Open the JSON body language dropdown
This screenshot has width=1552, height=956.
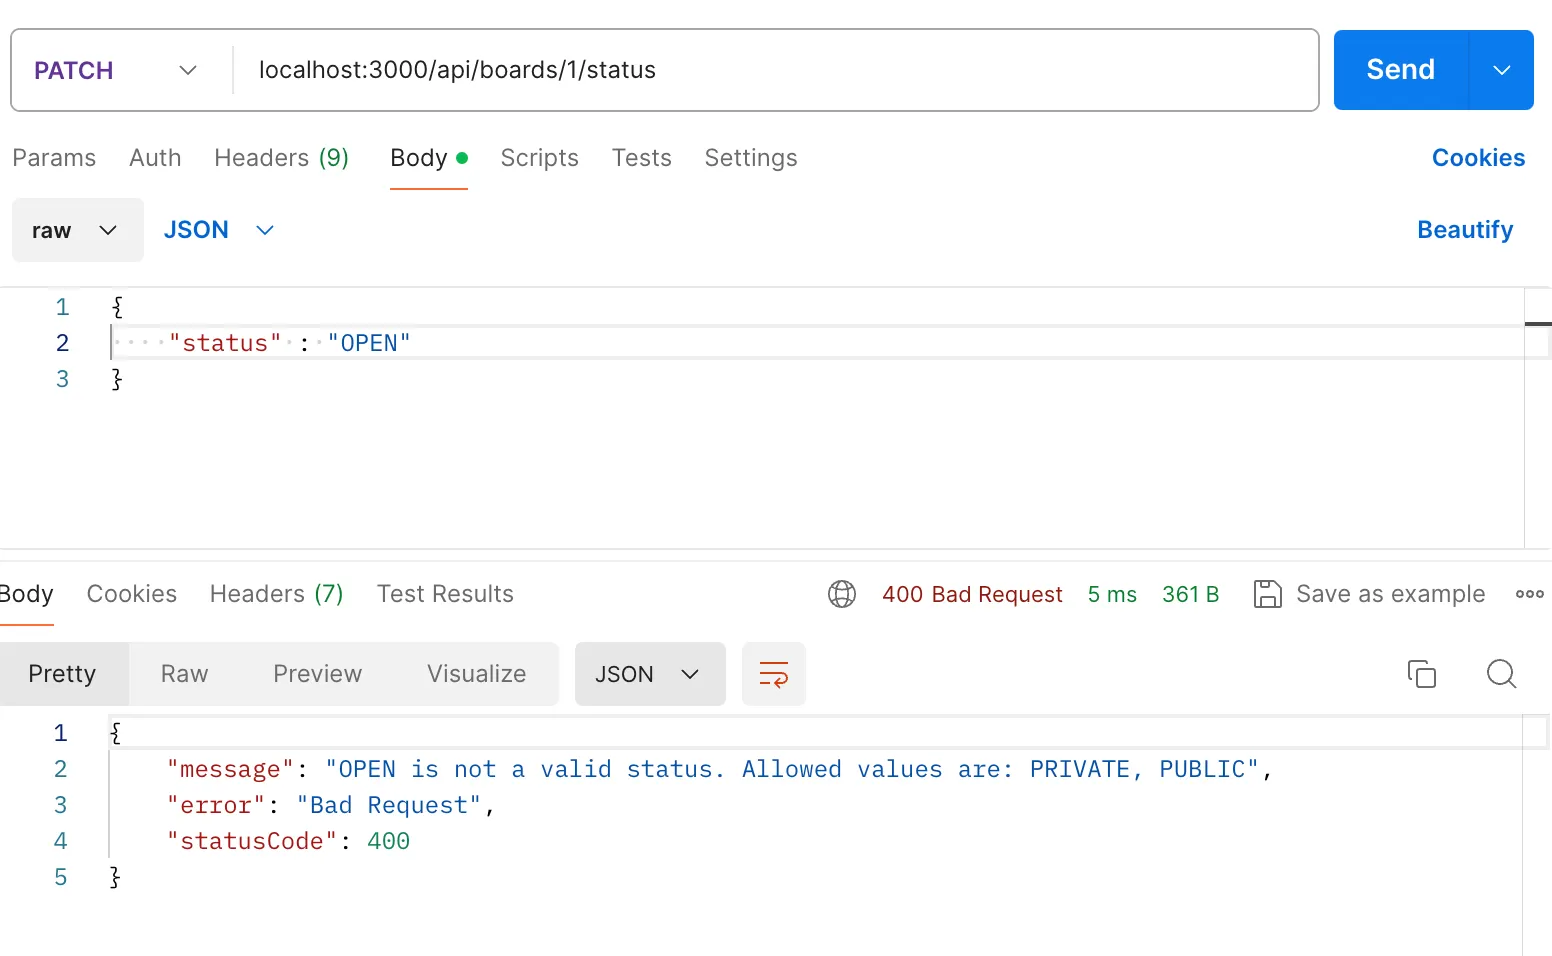click(219, 230)
